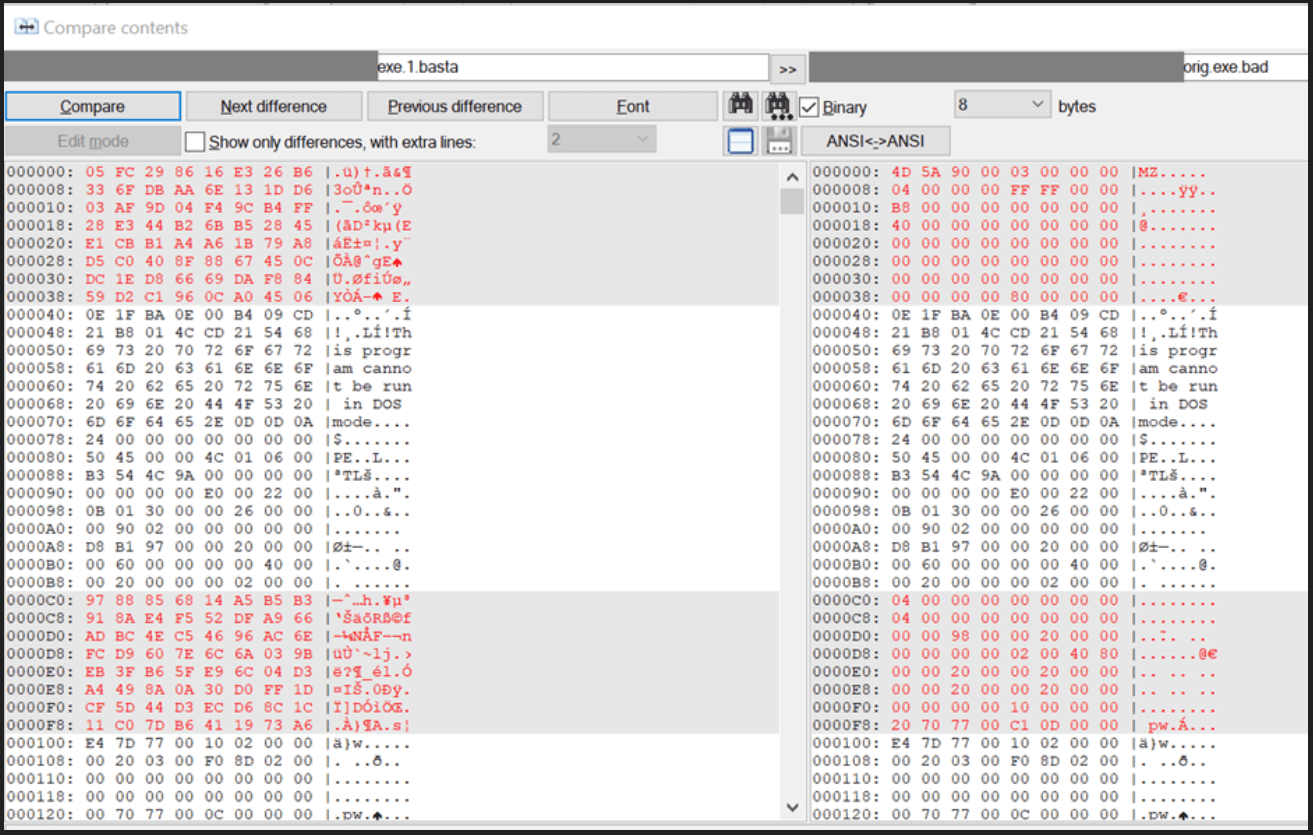Viewport: 1313px width, 835px height.
Task: Click left pane row 000018 with 28 E3 44
Action: [210, 225]
